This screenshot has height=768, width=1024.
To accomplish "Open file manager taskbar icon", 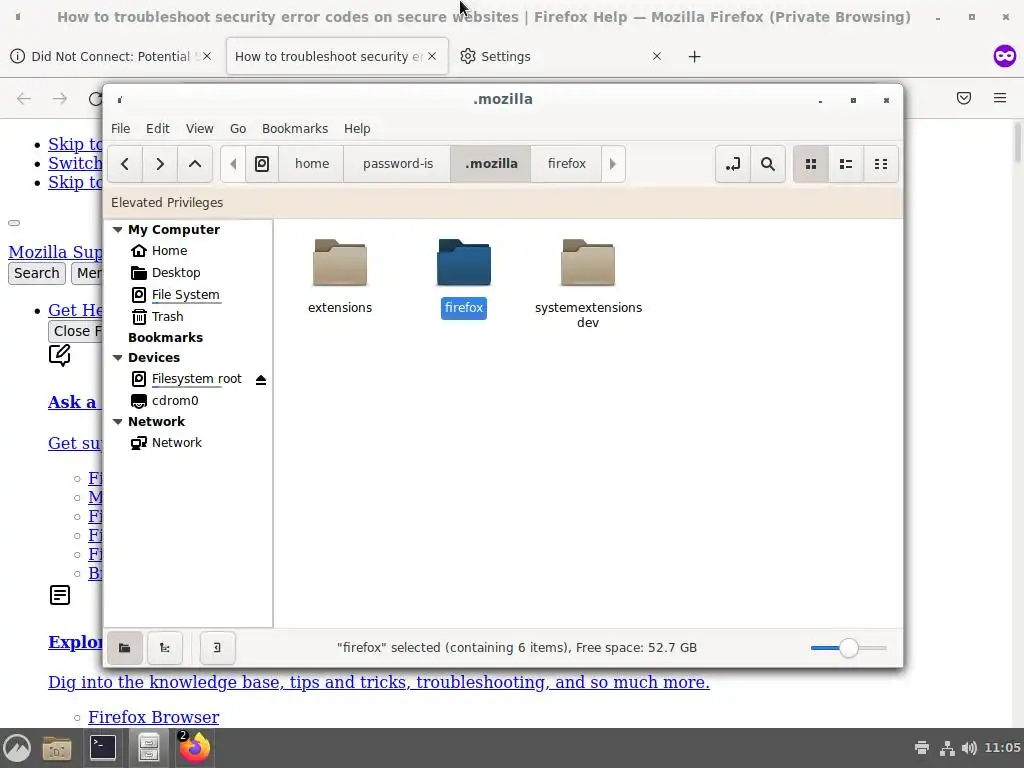I will (x=149, y=748).
